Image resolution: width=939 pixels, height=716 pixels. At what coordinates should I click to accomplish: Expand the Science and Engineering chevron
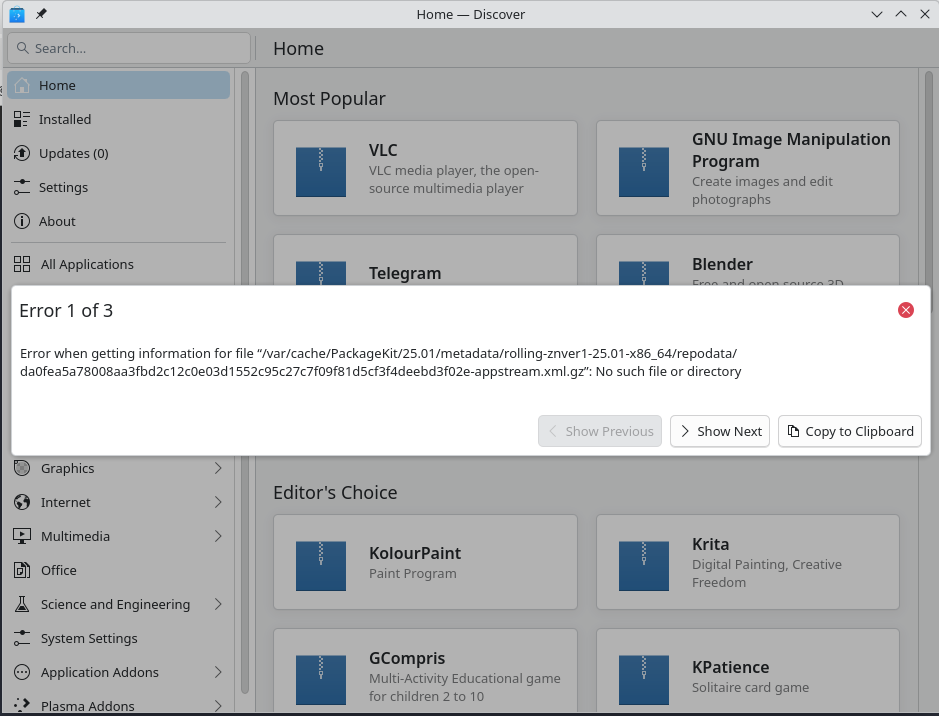218,605
